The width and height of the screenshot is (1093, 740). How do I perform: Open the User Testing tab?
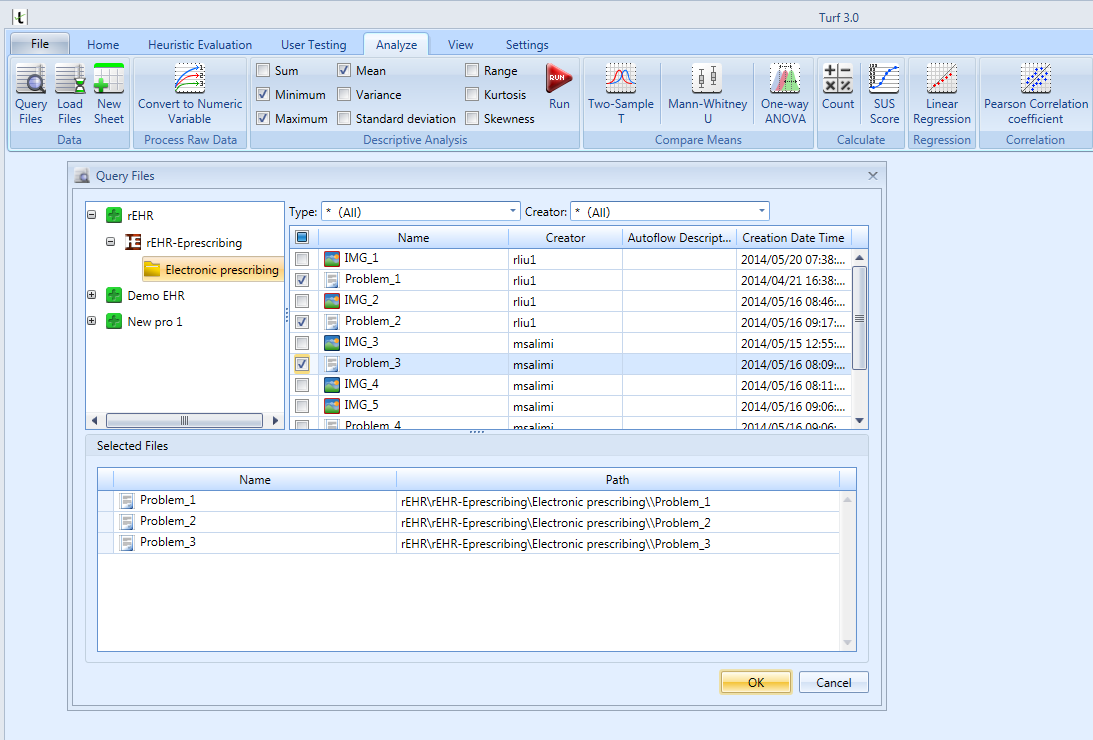[314, 45]
